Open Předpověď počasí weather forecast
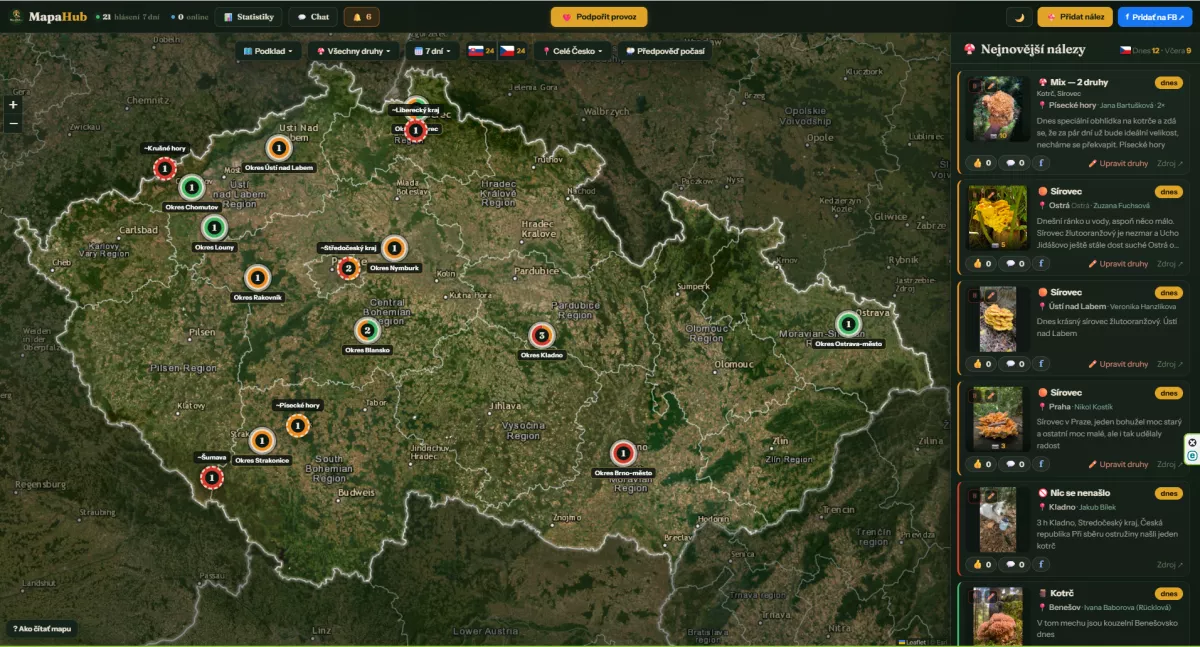Viewport: 1200px width, 647px height. coord(665,50)
